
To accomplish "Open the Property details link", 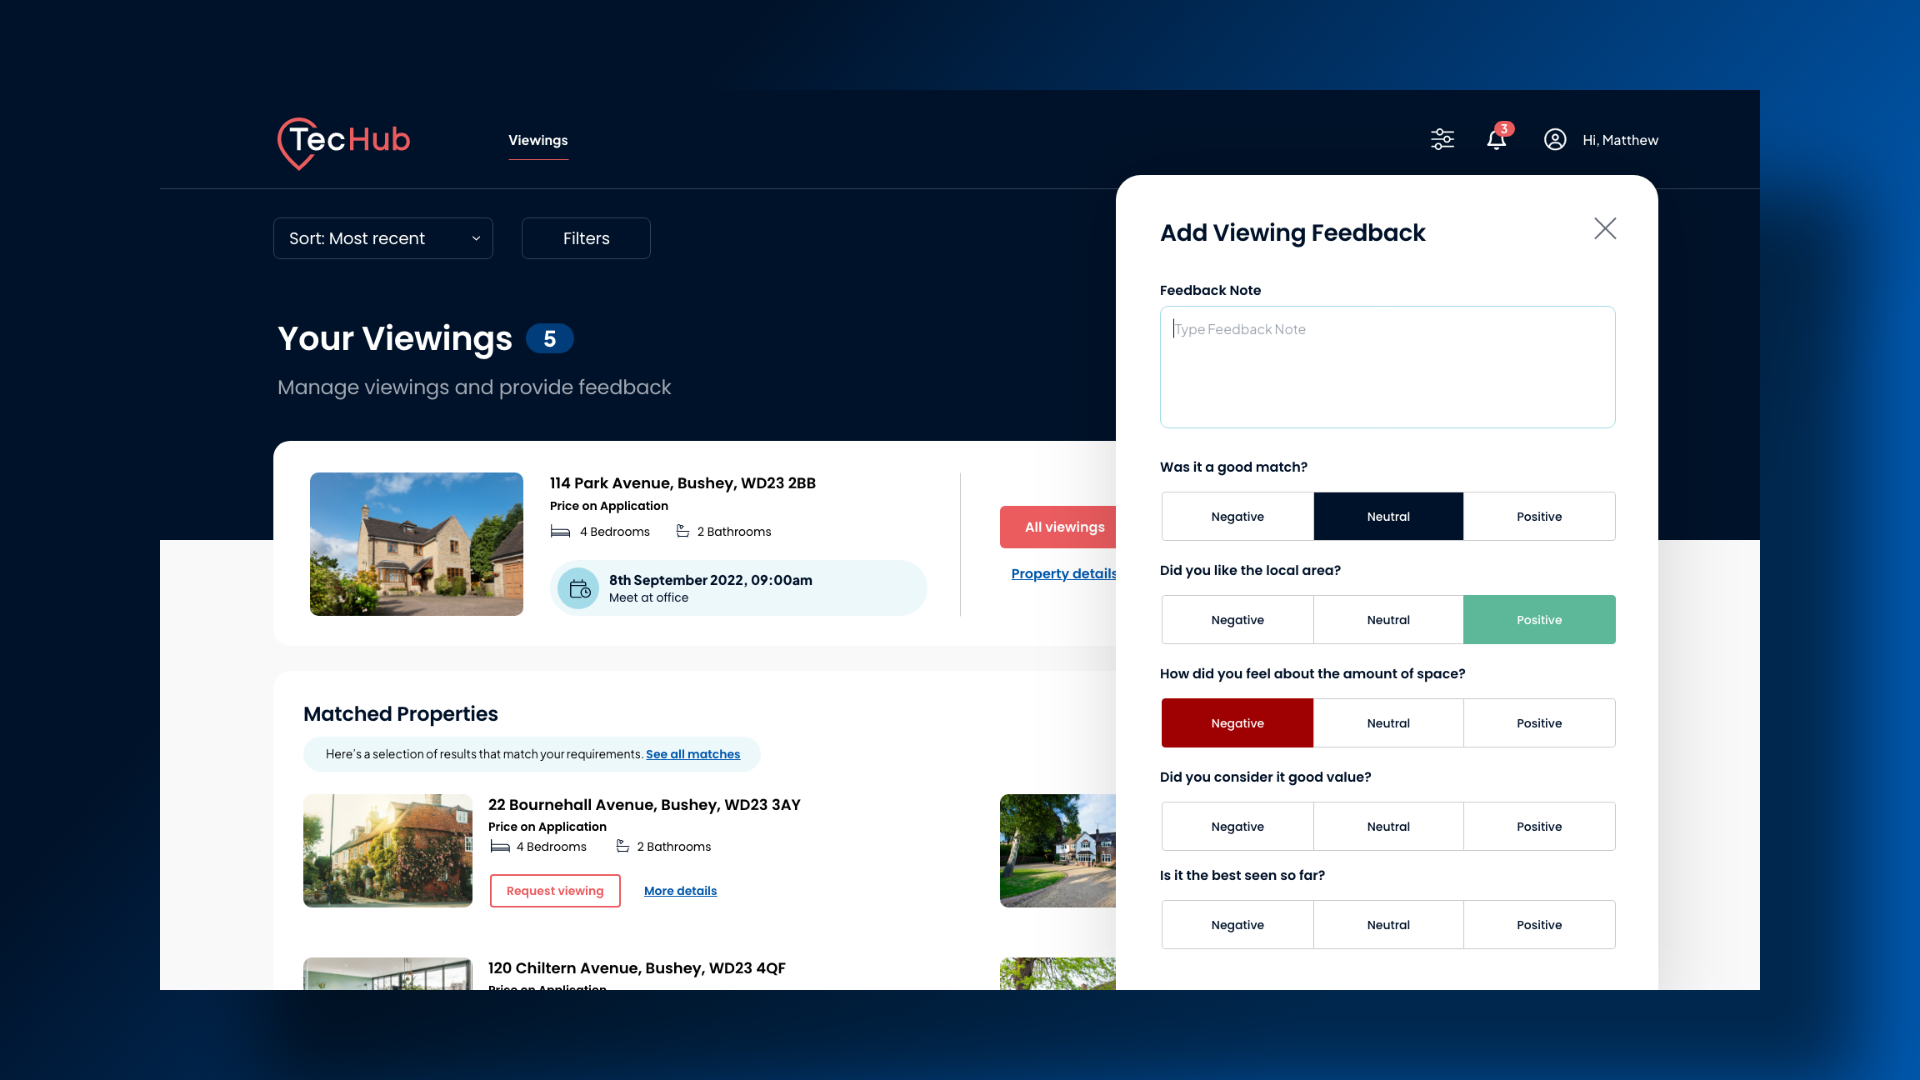I will pyautogui.click(x=1063, y=574).
